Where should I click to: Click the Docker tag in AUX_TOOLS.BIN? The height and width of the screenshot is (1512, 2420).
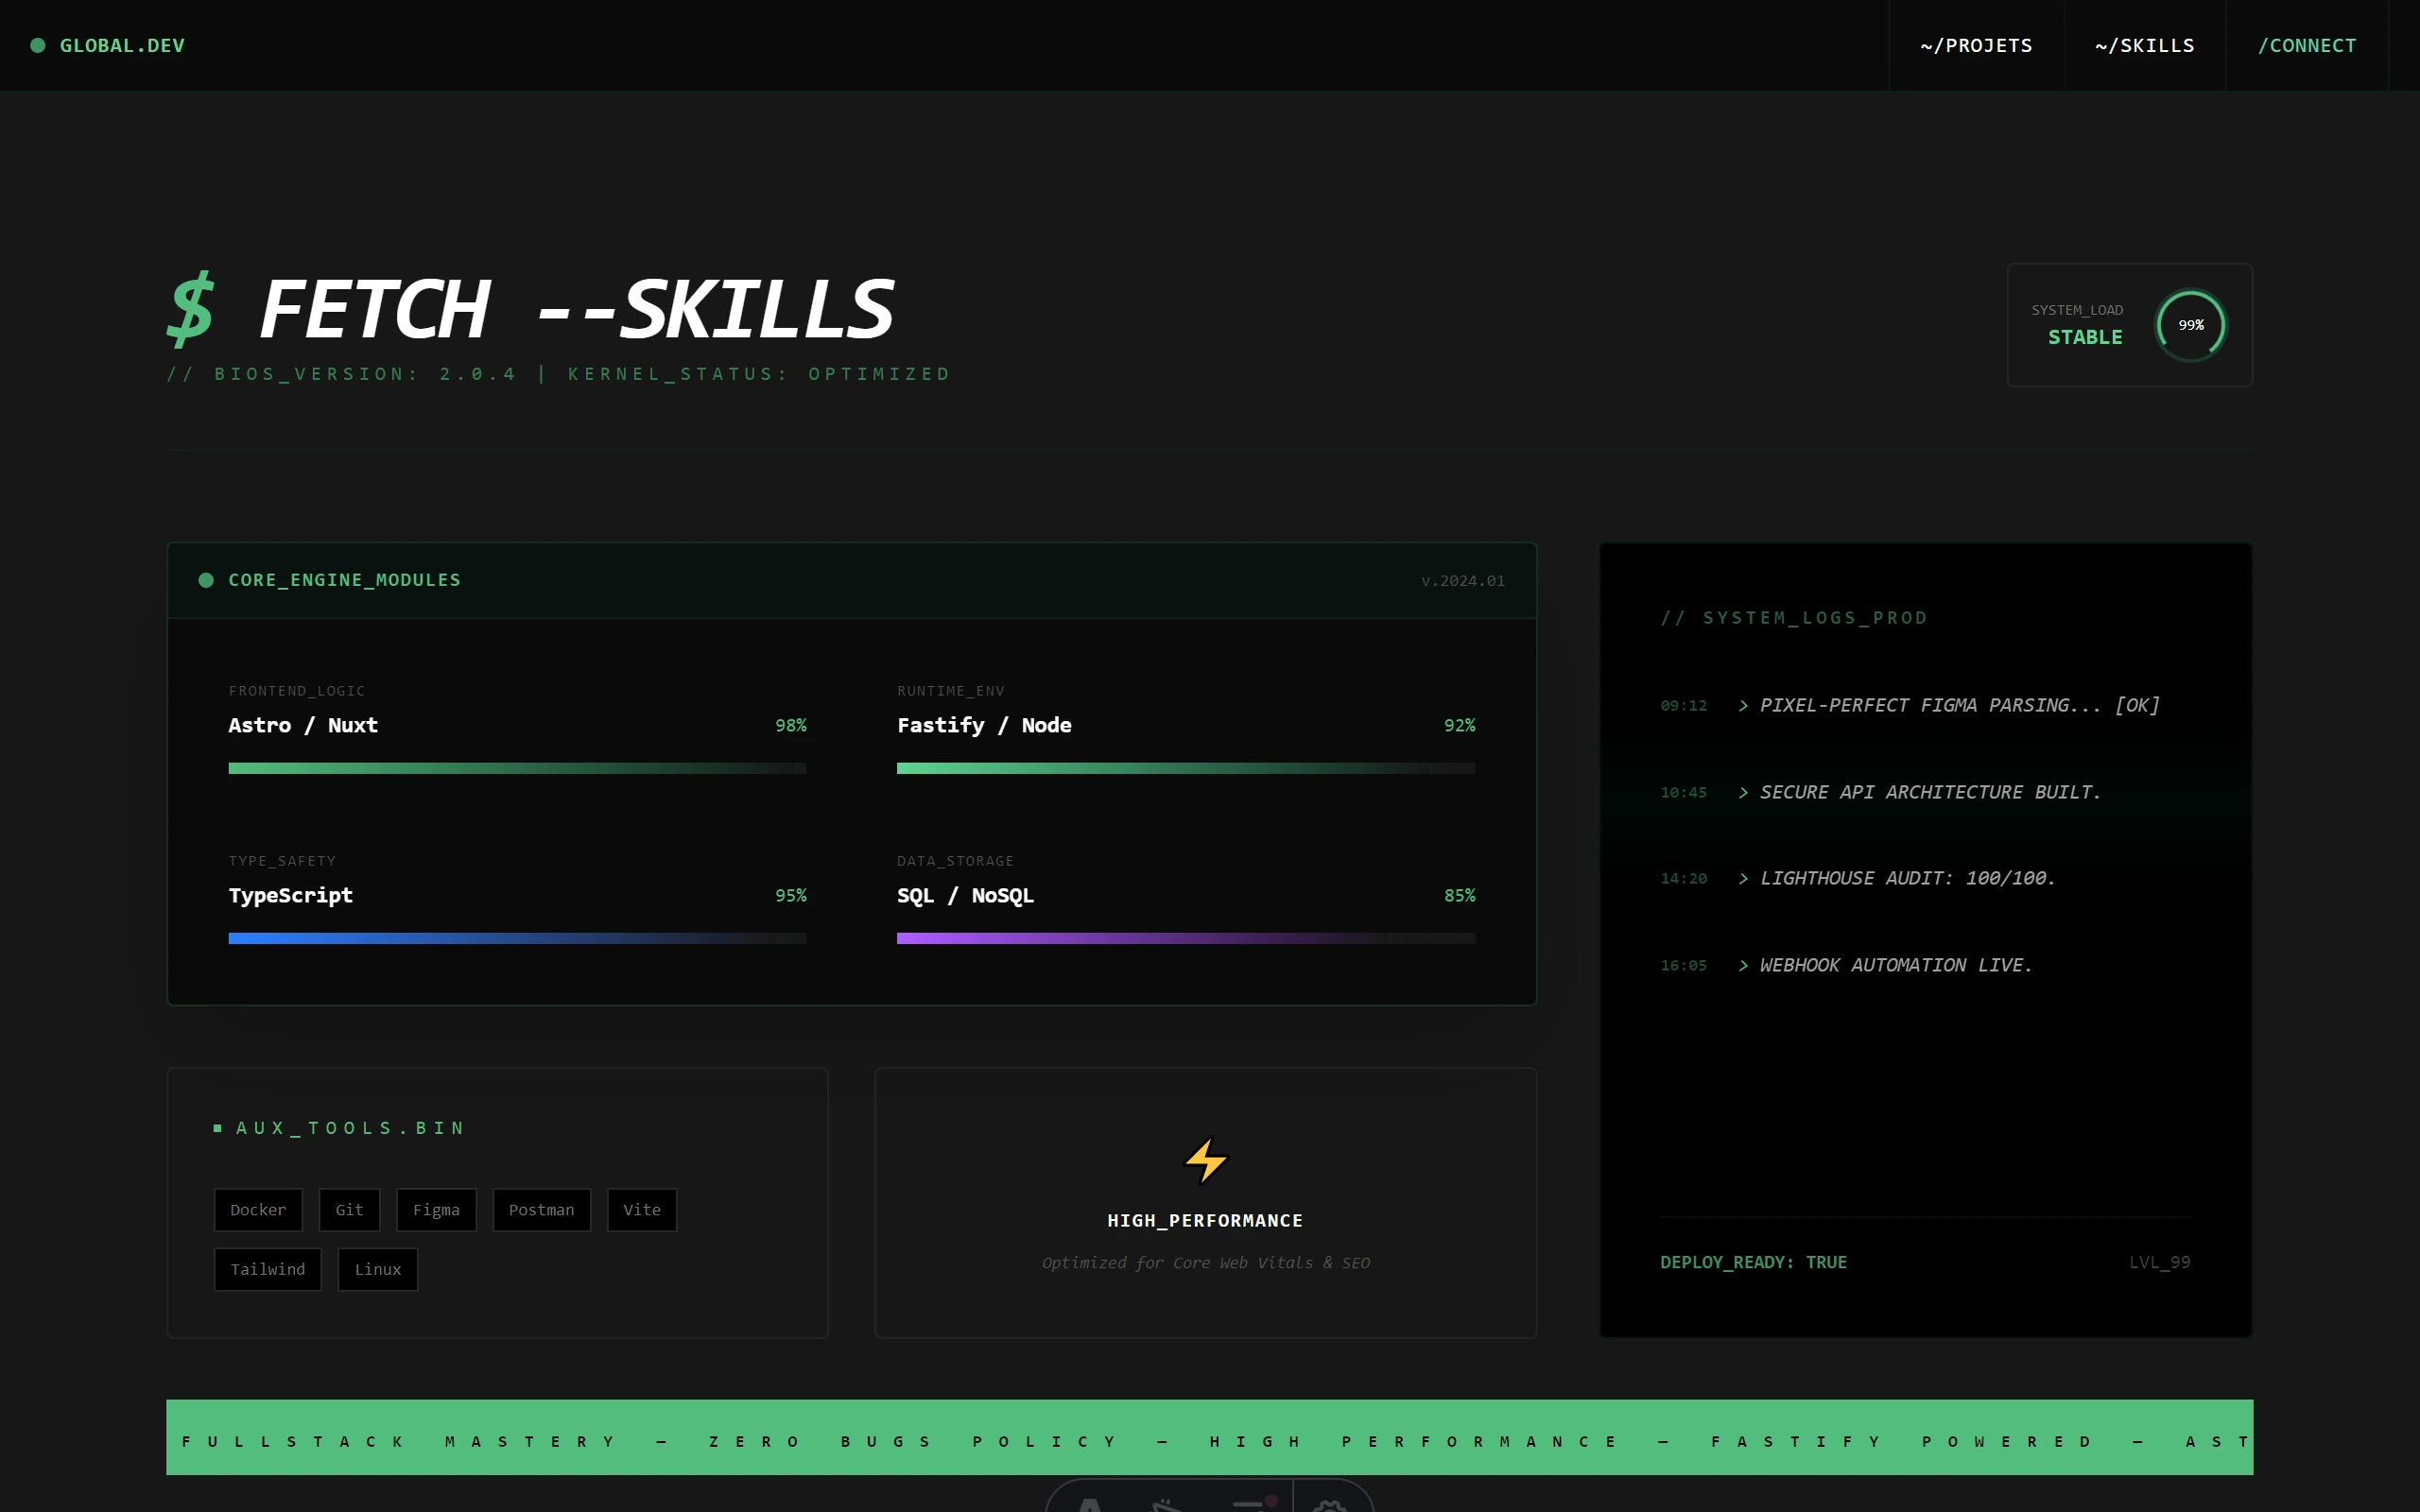coord(257,1209)
